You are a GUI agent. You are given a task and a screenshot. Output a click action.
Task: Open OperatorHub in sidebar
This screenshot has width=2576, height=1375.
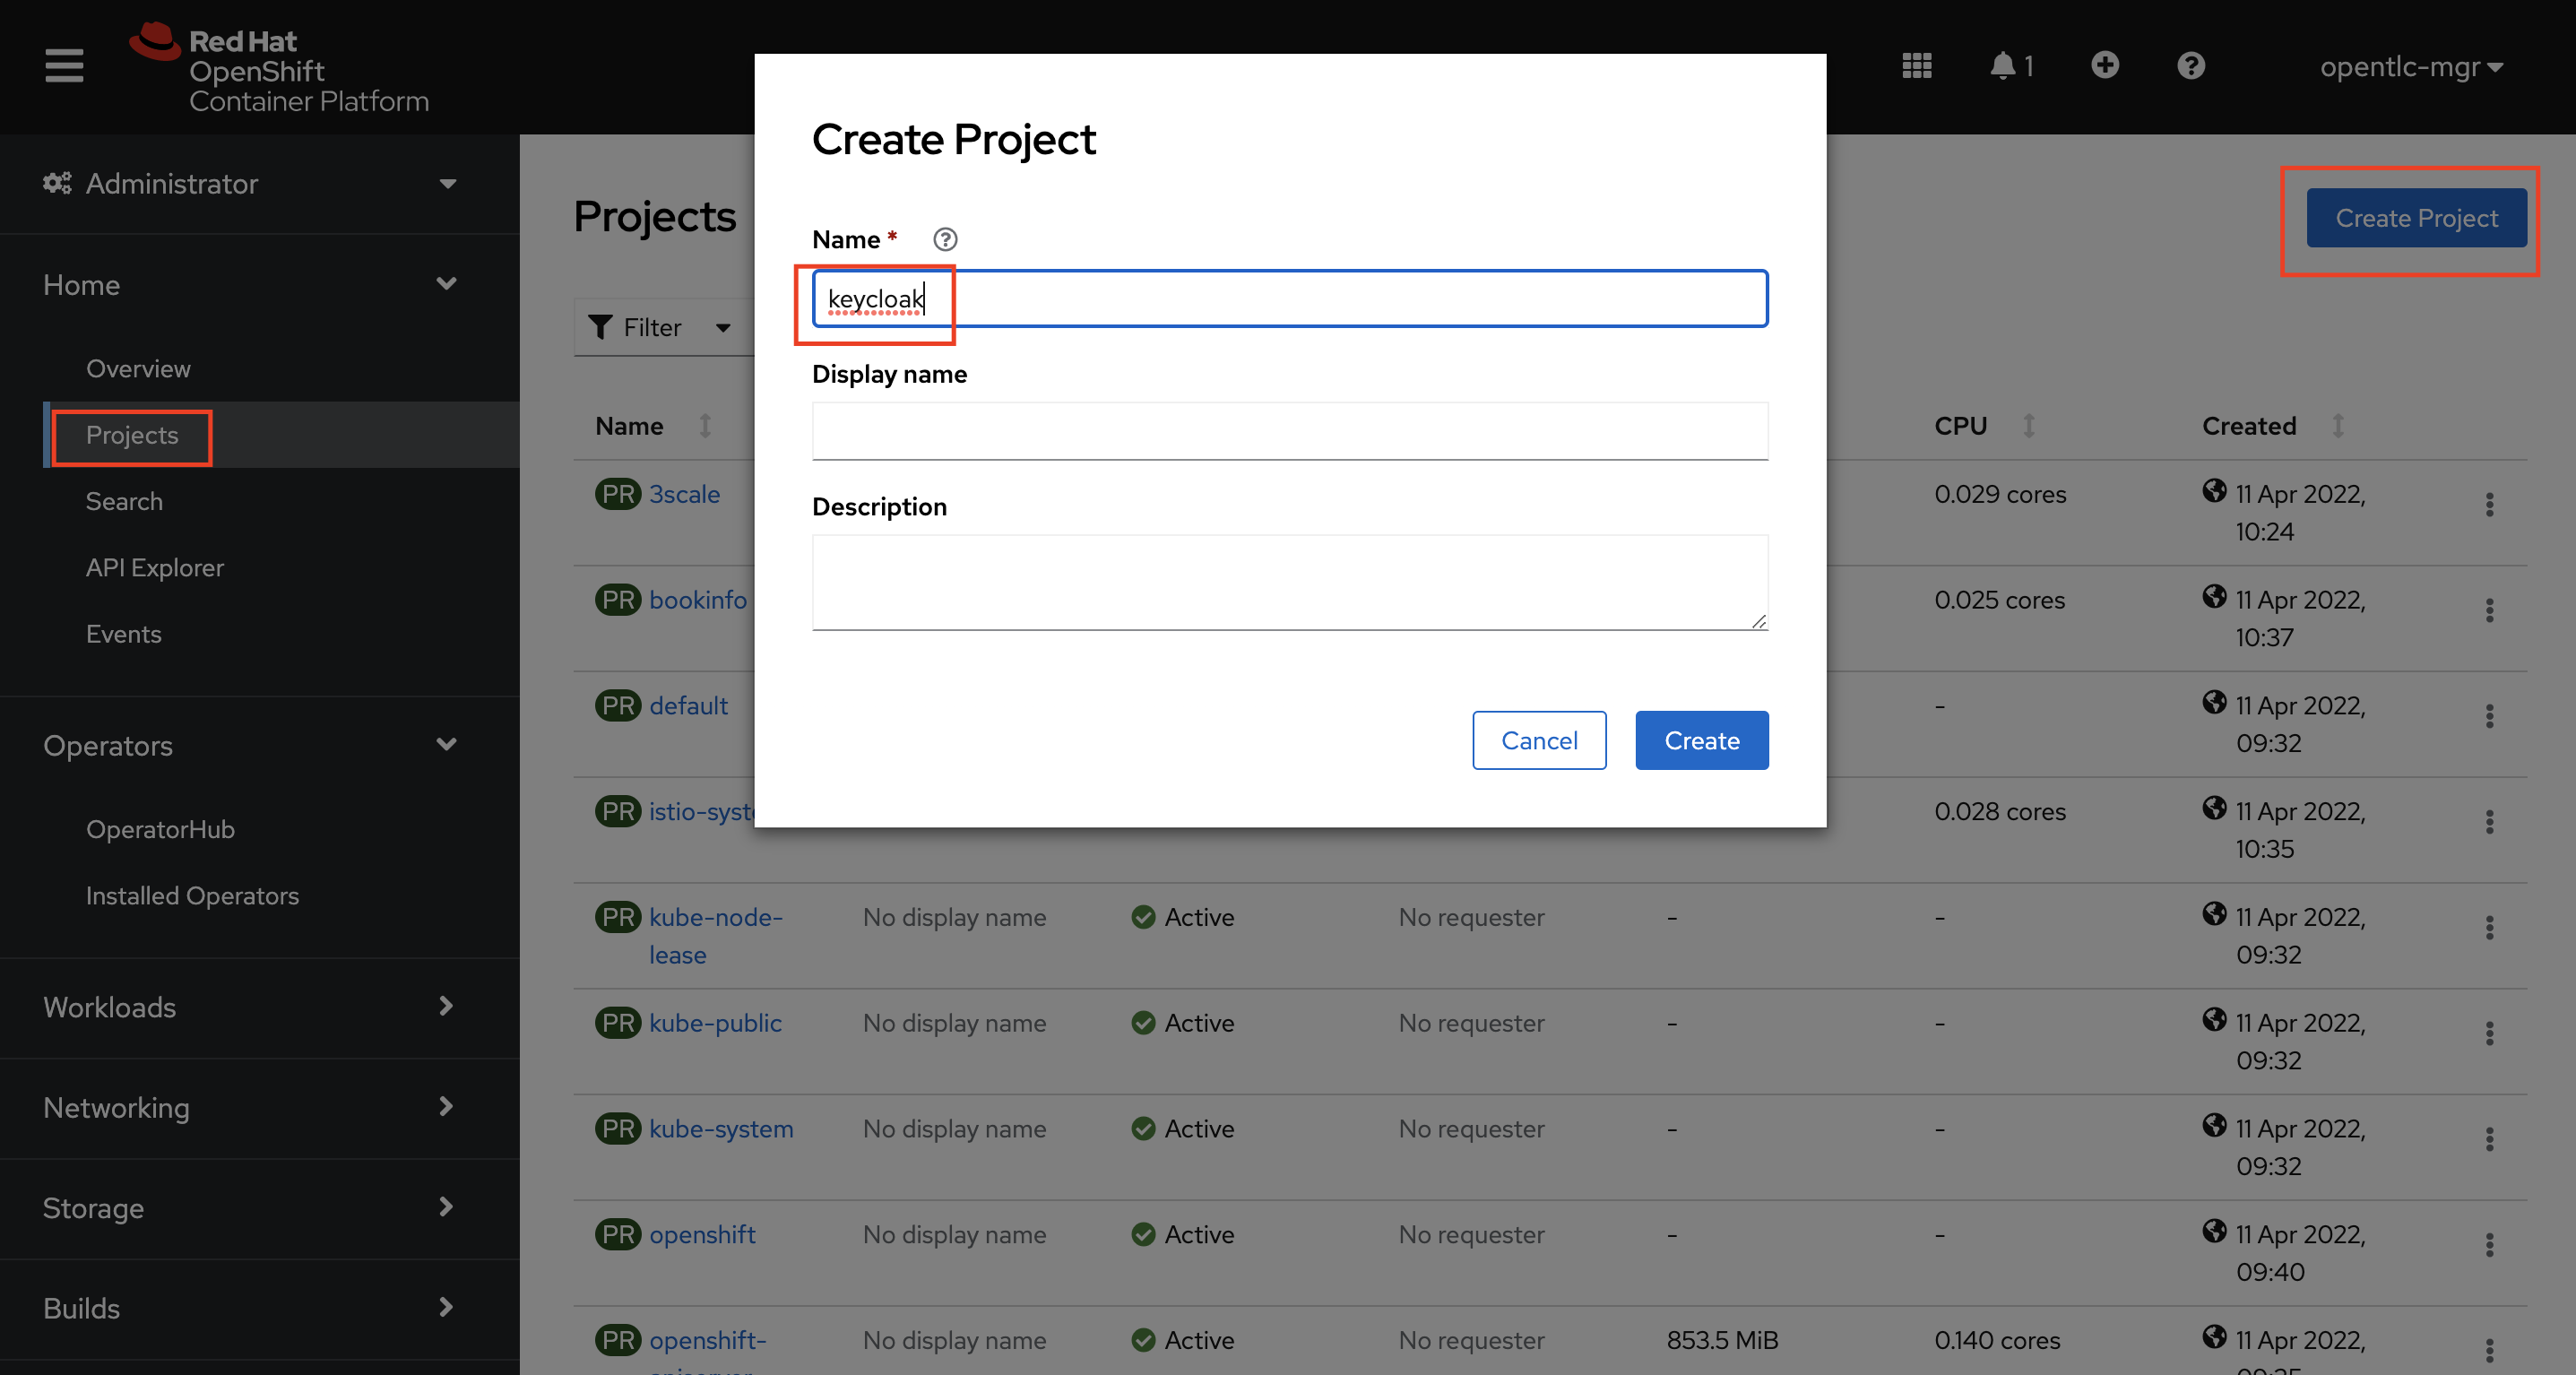coord(160,830)
